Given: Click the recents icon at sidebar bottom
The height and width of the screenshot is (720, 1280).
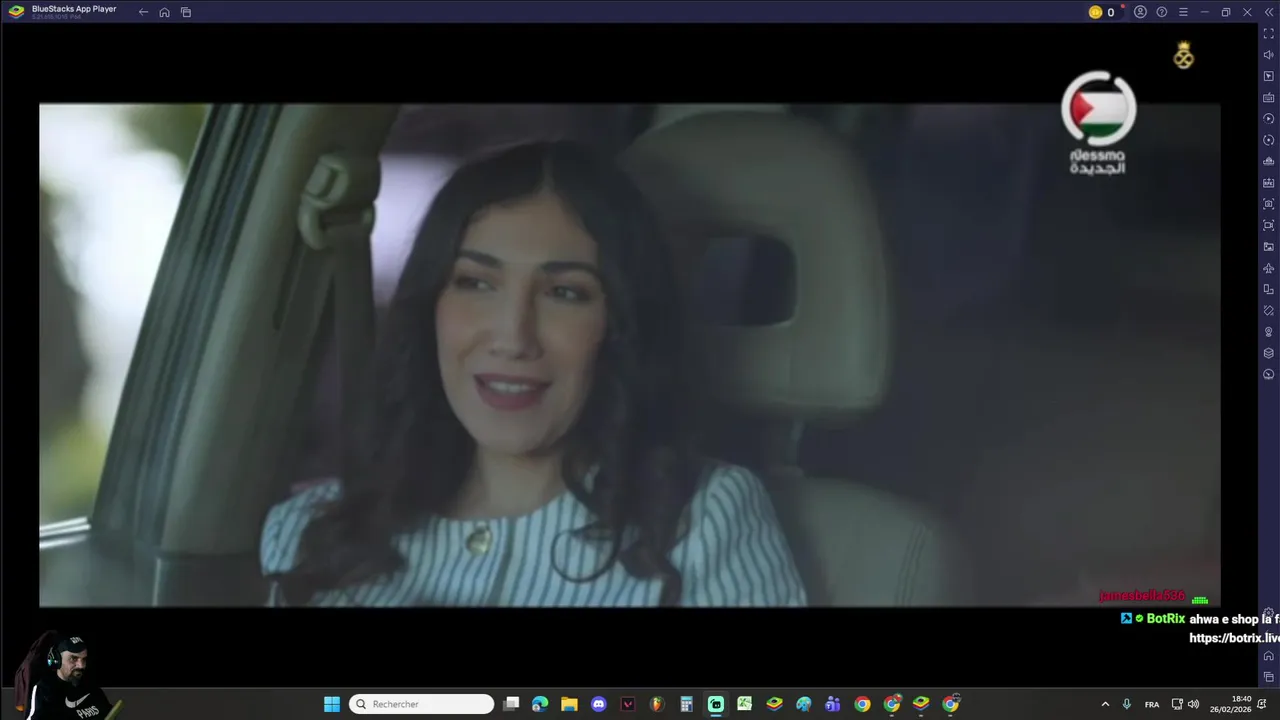Looking at the screenshot, I should [1268, 677].
